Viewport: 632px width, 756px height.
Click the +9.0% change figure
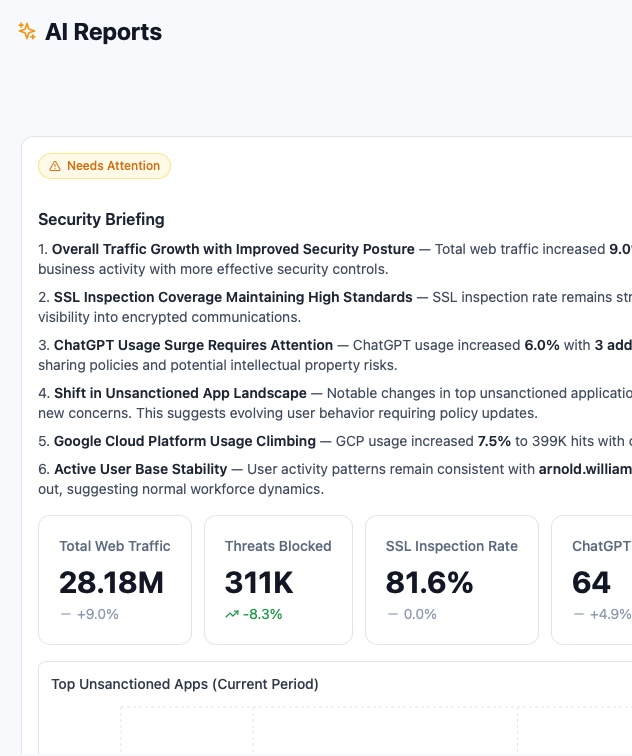(x=98, y=614)
